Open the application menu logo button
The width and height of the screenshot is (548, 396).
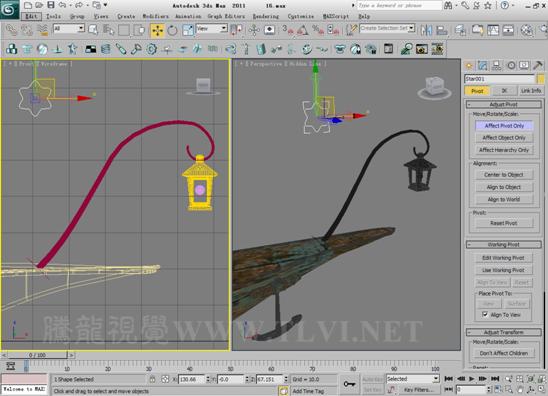tap(9, 9)
